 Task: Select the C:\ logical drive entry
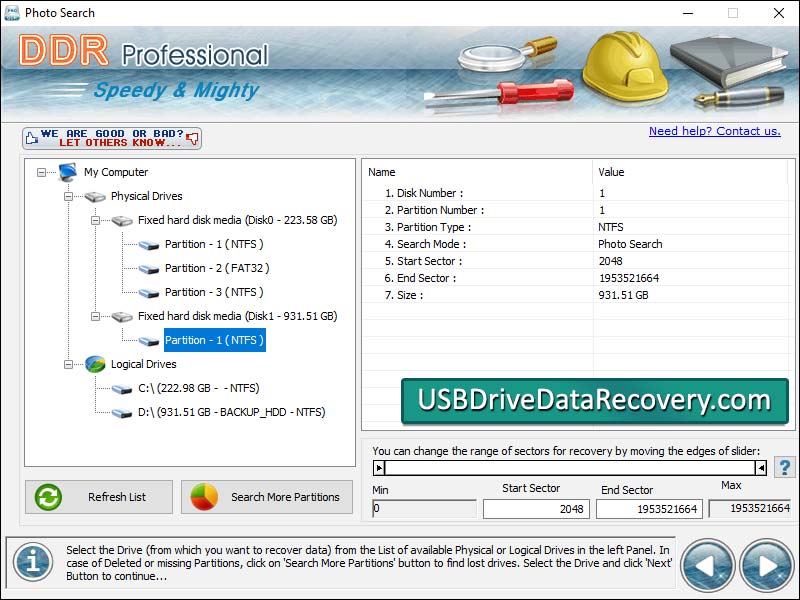(198, 388)
